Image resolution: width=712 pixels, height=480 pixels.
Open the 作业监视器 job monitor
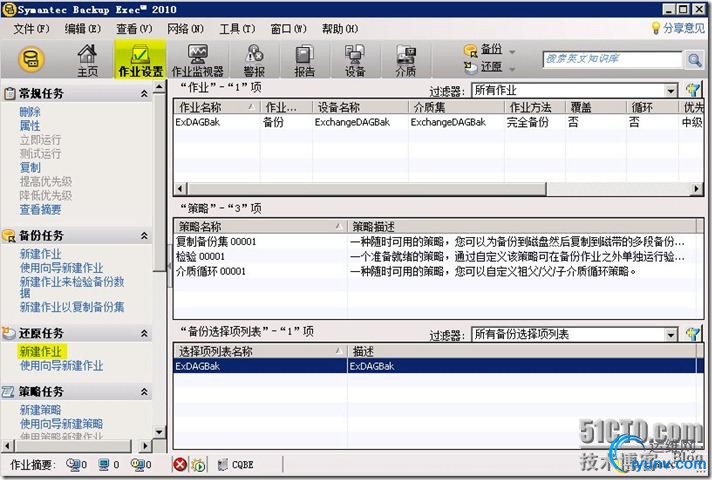[x=198, y=59]
